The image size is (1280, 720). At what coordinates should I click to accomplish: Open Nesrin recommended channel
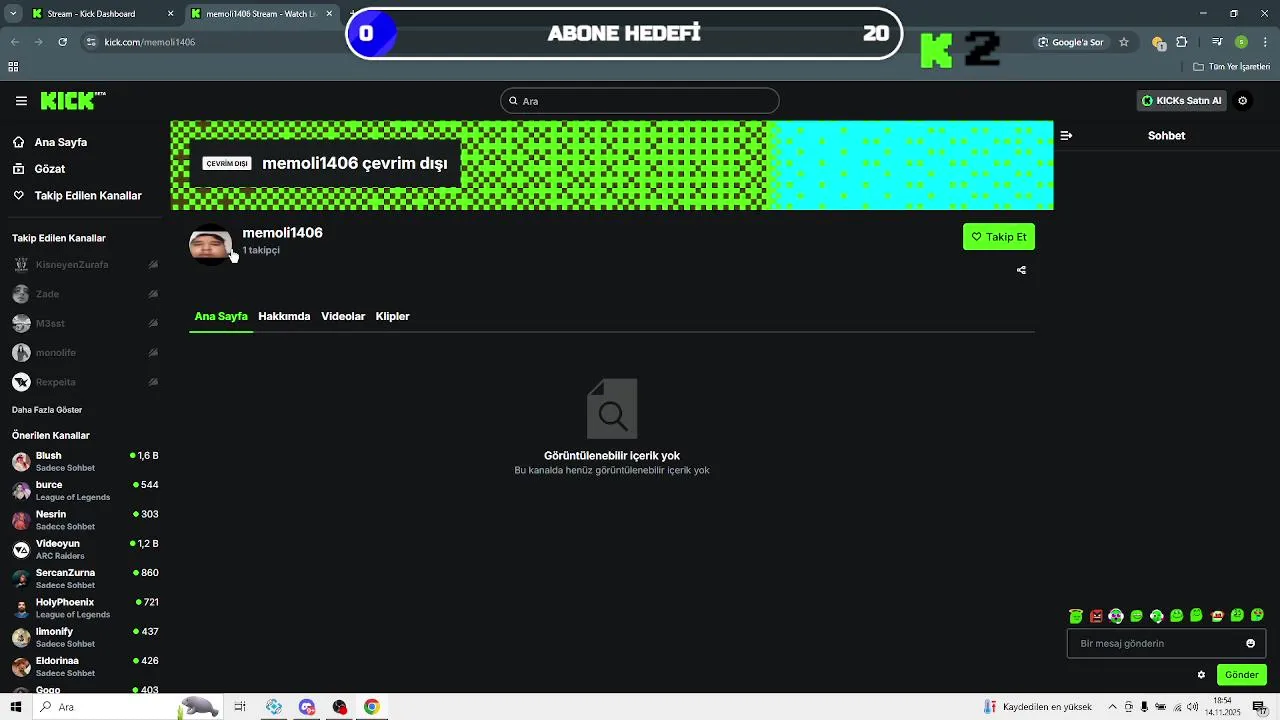coord(85,520)
